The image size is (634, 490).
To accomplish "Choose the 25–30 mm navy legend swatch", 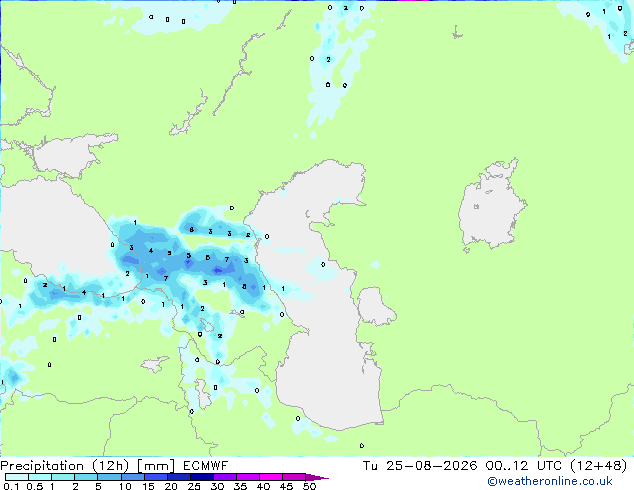I will coord(202,477).
